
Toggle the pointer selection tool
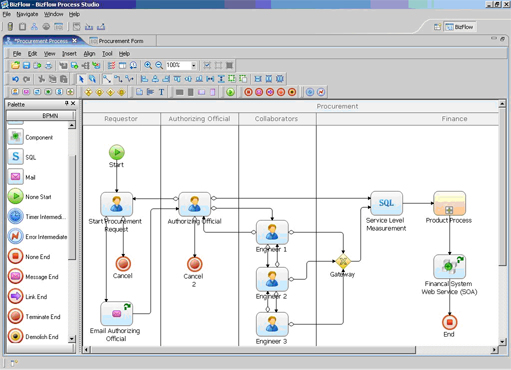point(81,79)
